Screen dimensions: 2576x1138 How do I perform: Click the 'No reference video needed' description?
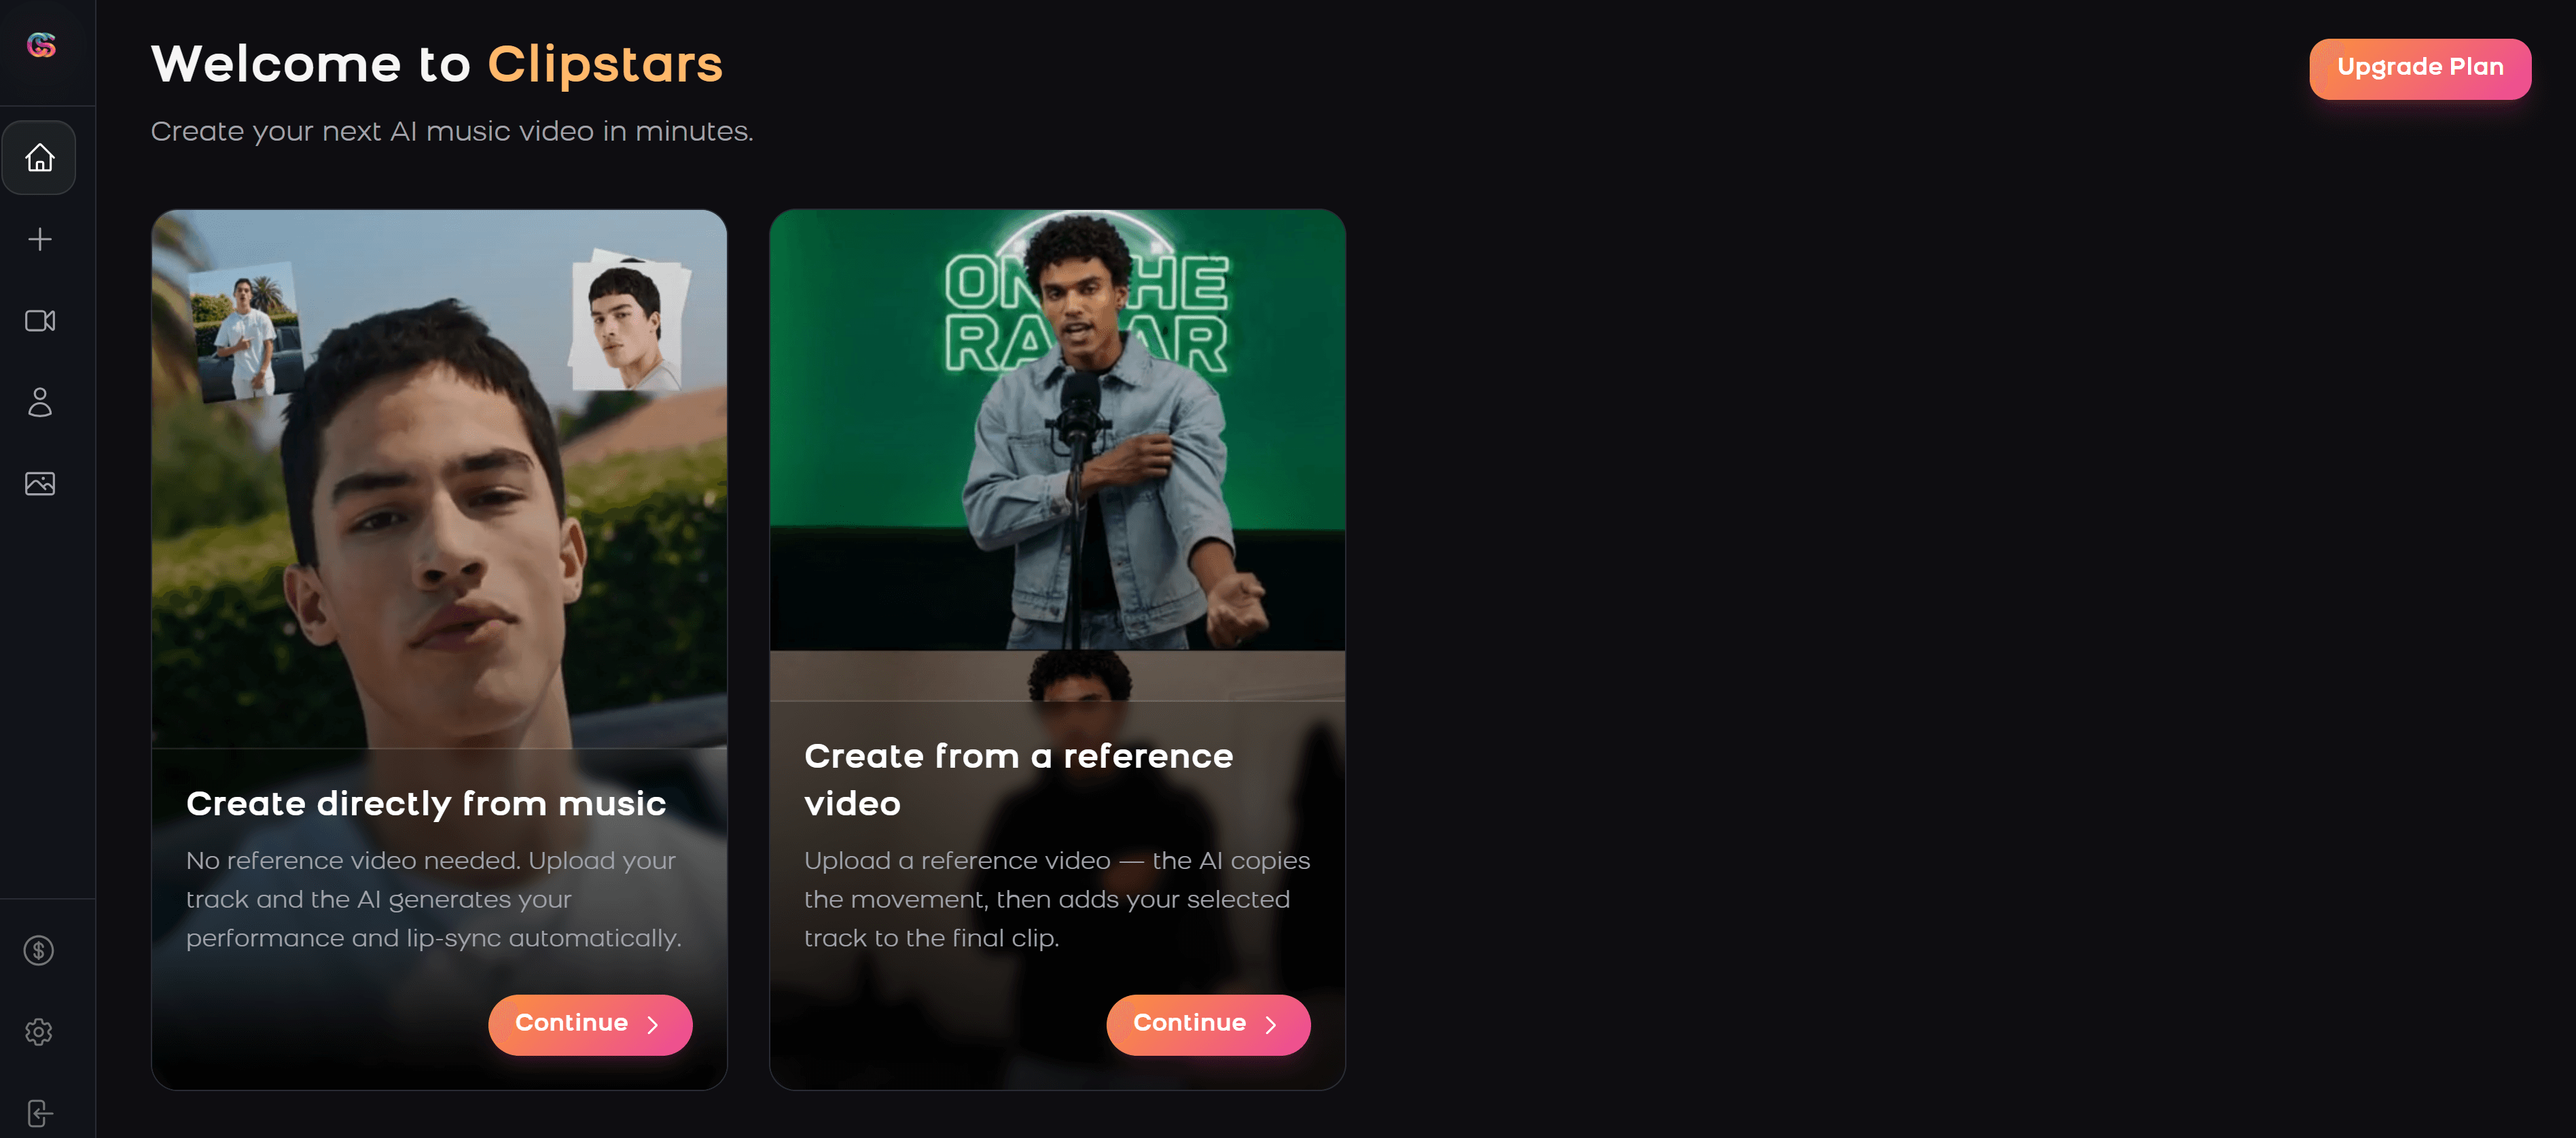point(434,899)
